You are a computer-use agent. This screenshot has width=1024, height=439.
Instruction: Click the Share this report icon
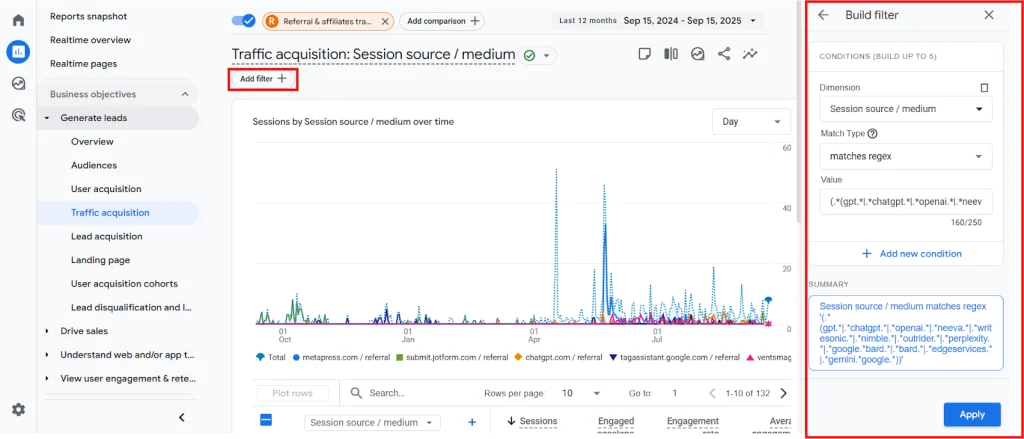[x=724, y=54]
